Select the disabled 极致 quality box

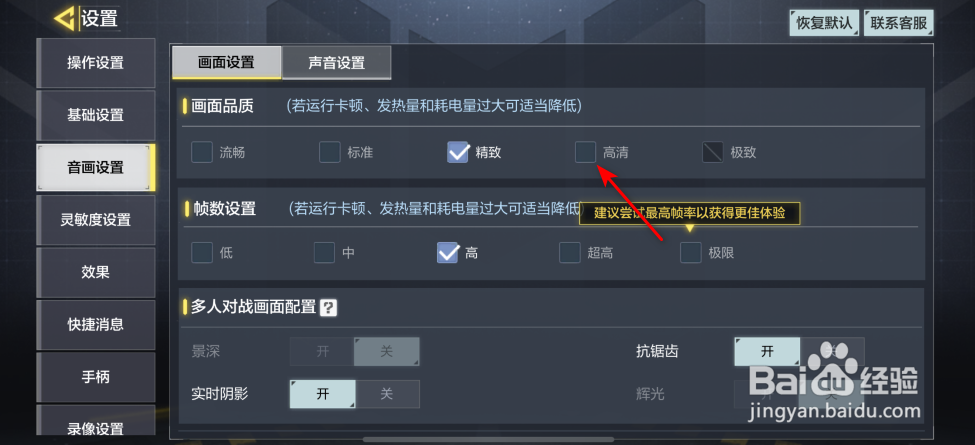tap(713, 152)
